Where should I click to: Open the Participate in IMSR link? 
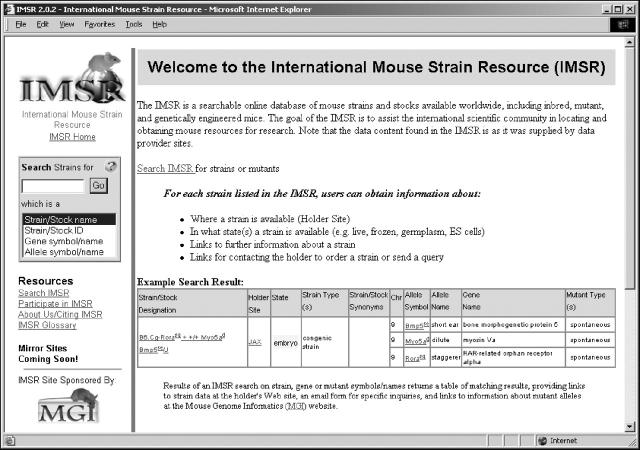55,303
